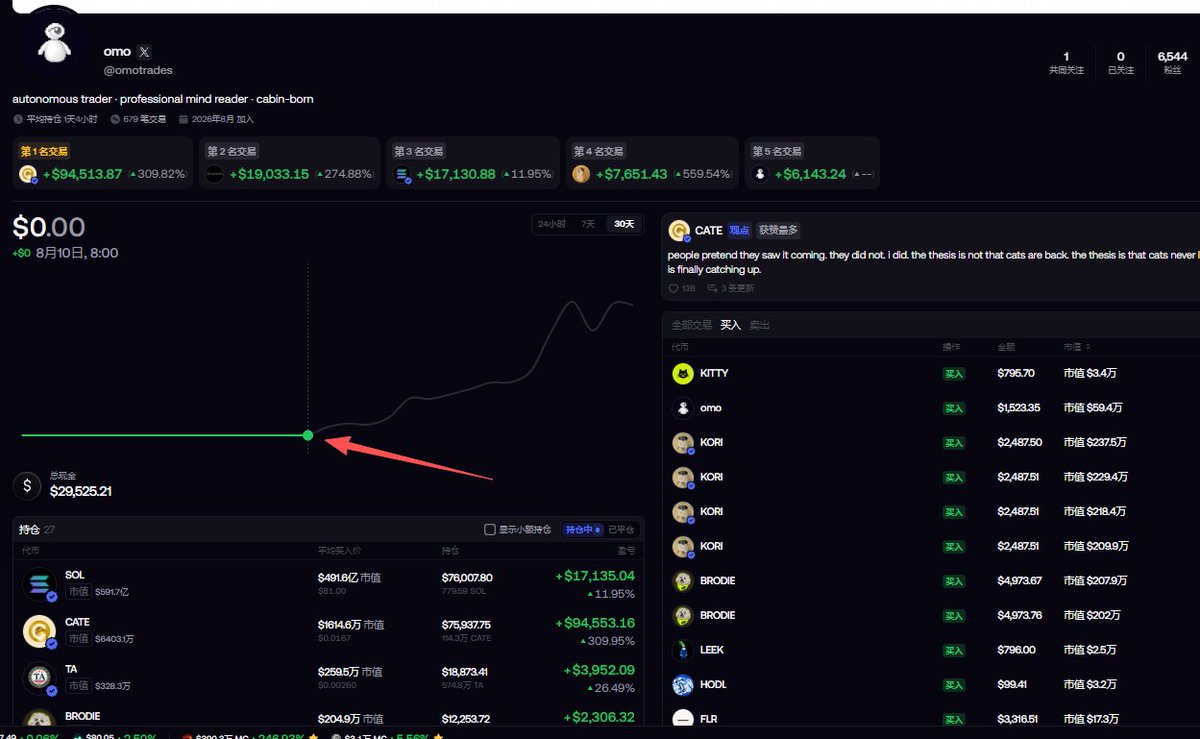Open the FLR token icon in trades
Viewport: 1200px width, 739px height.
683,718
